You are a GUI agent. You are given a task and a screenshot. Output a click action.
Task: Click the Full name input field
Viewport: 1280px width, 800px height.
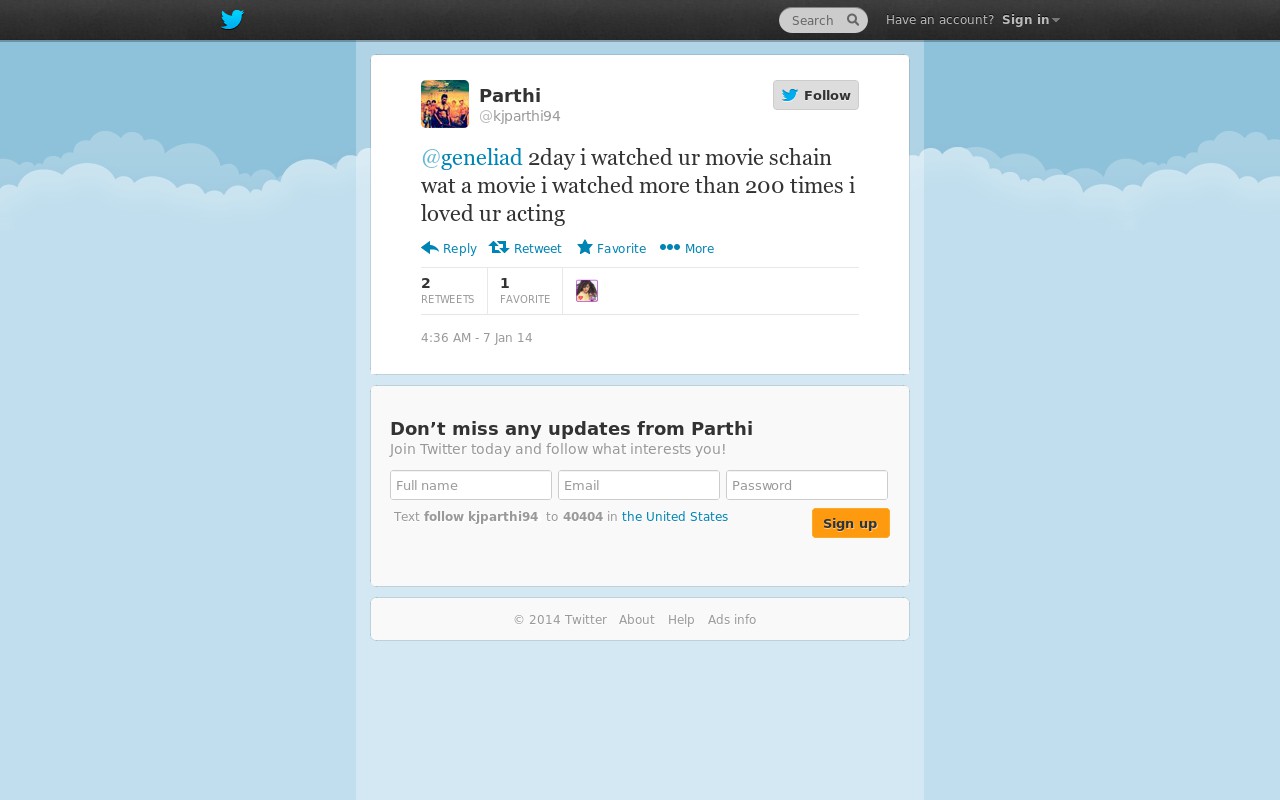point(471,485)
